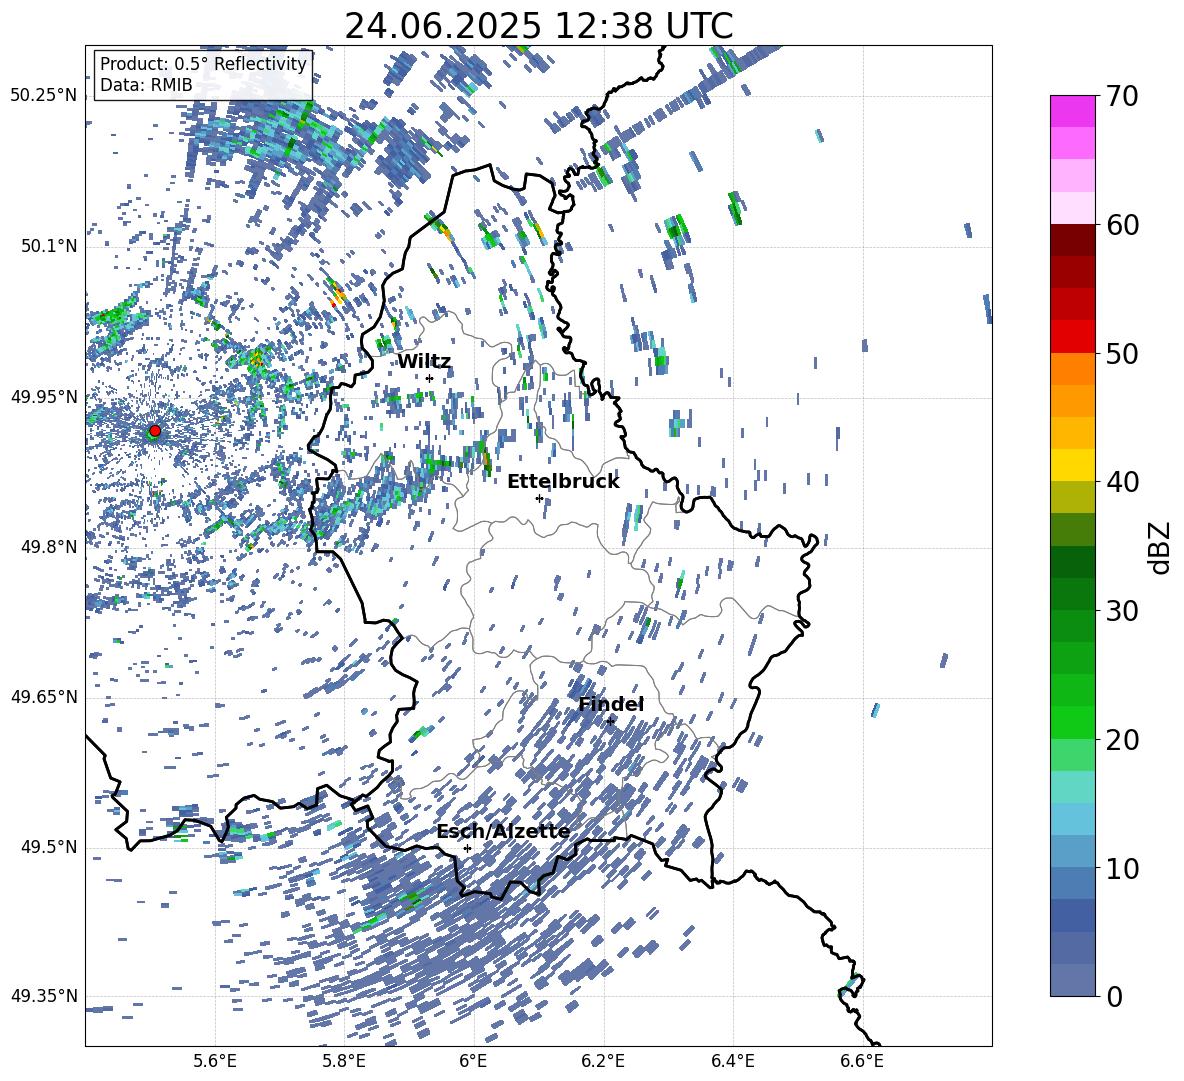Click the 40 tick on the colorbar
This screenshot has height=1081, width=1184.
(x=1122, y=482)
